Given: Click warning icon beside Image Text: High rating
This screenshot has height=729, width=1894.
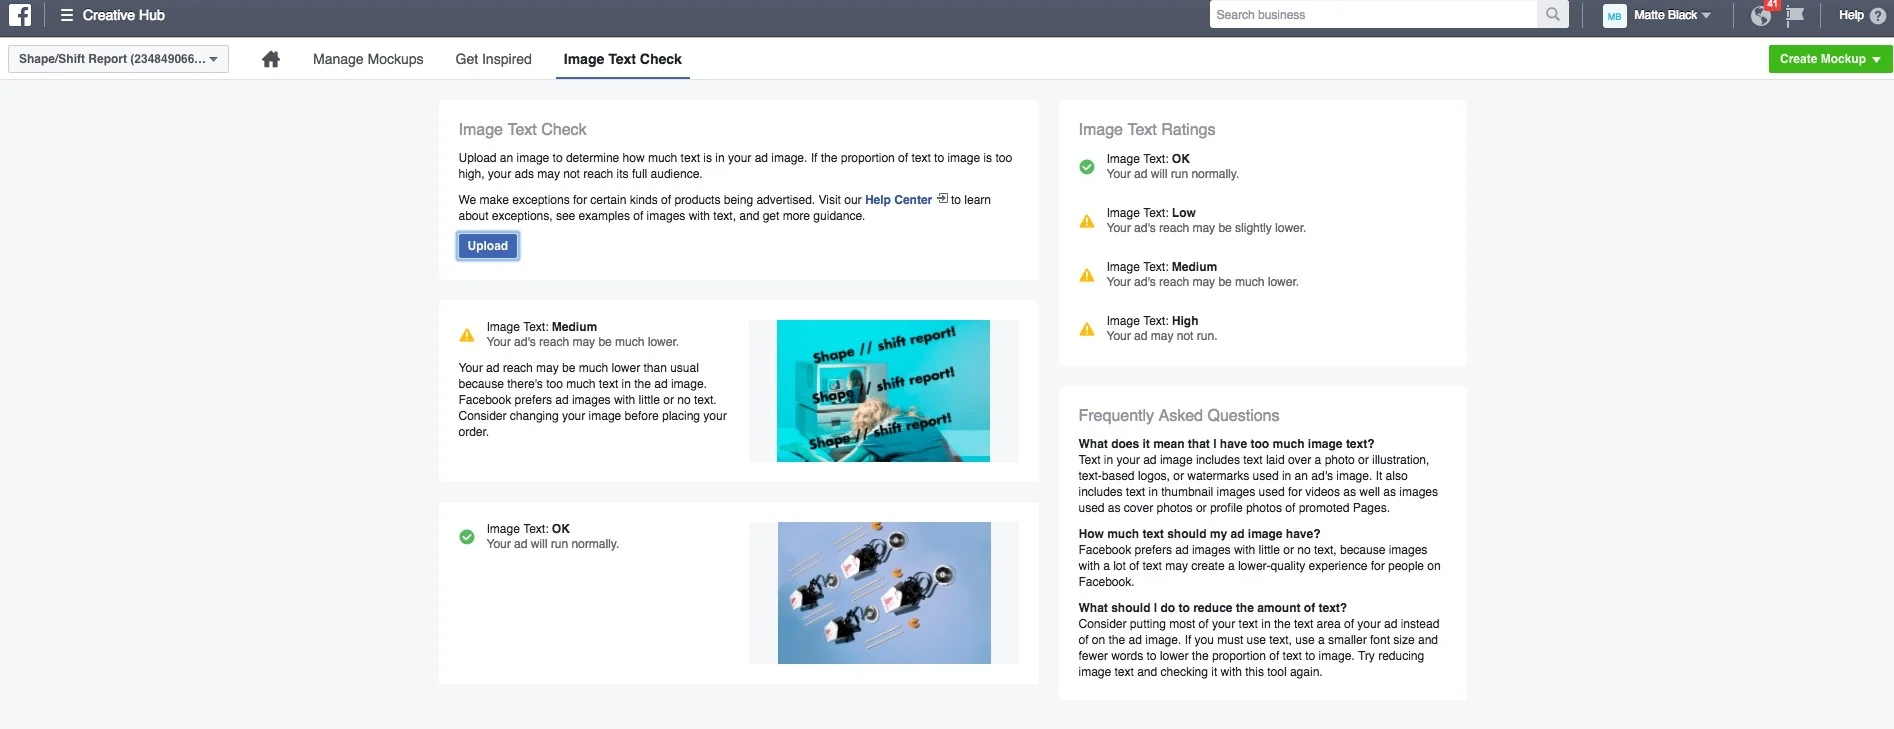Looking at the screenshot, I should point(1087,329).
